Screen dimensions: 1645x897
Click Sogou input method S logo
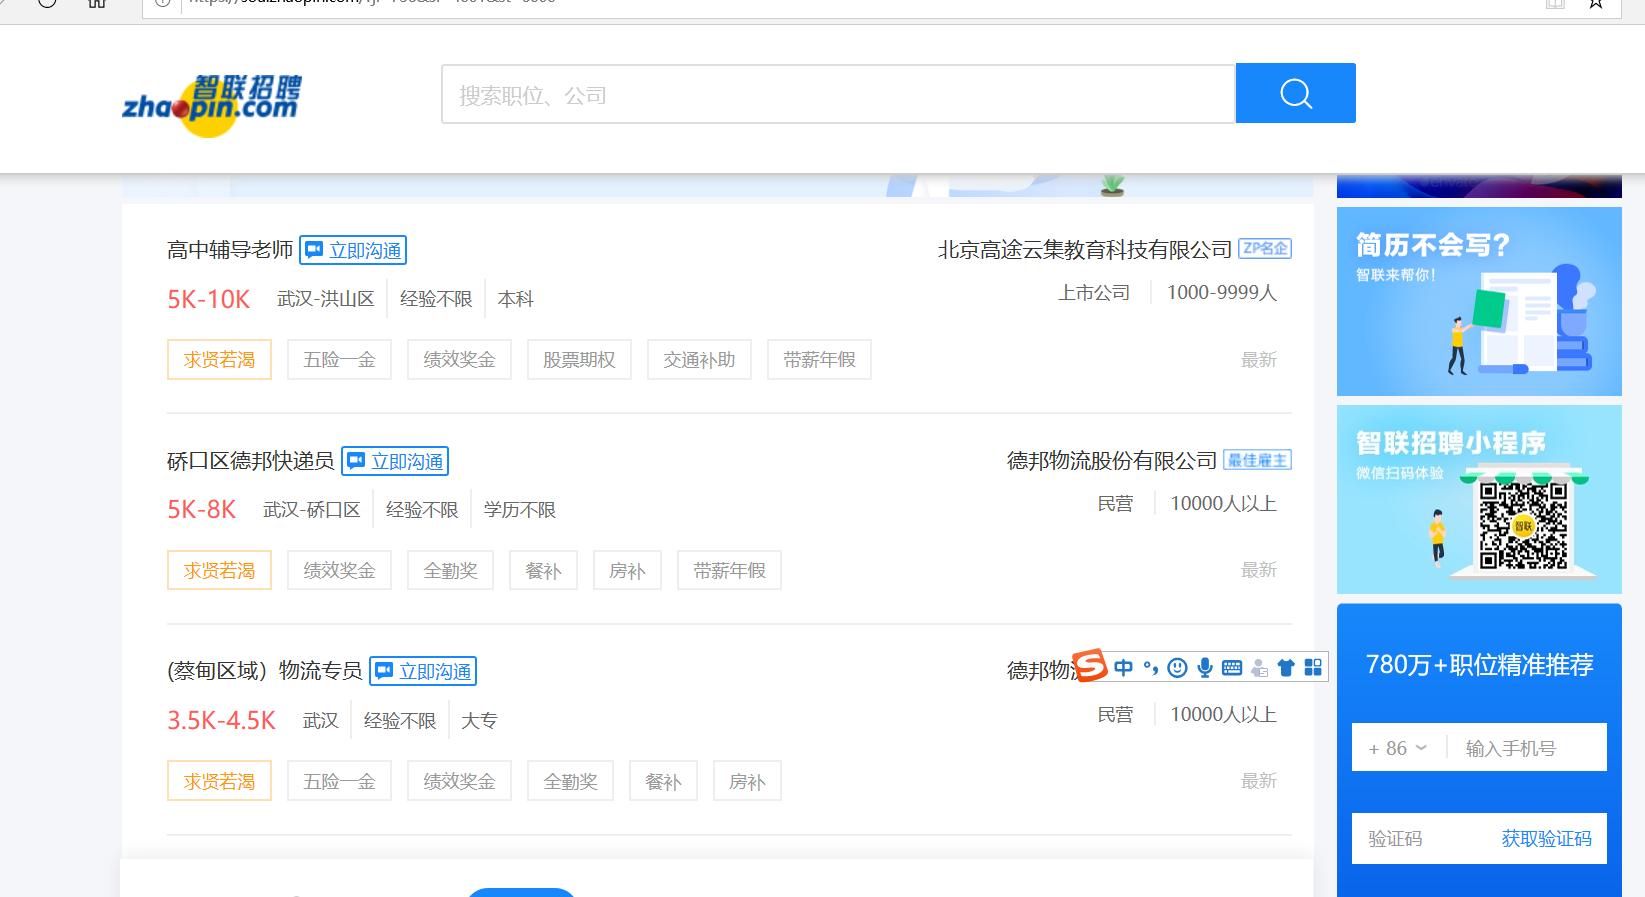point(1089,666)
